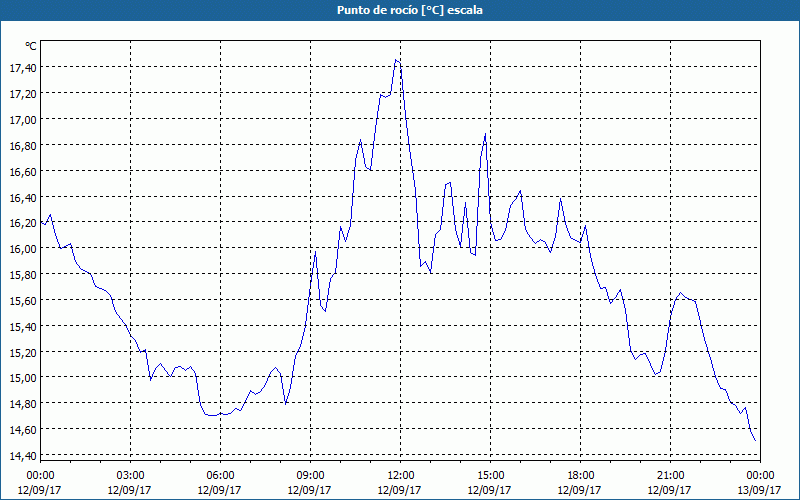
Task: Click the dew point peak near 12:00
Action: [396, 60]
